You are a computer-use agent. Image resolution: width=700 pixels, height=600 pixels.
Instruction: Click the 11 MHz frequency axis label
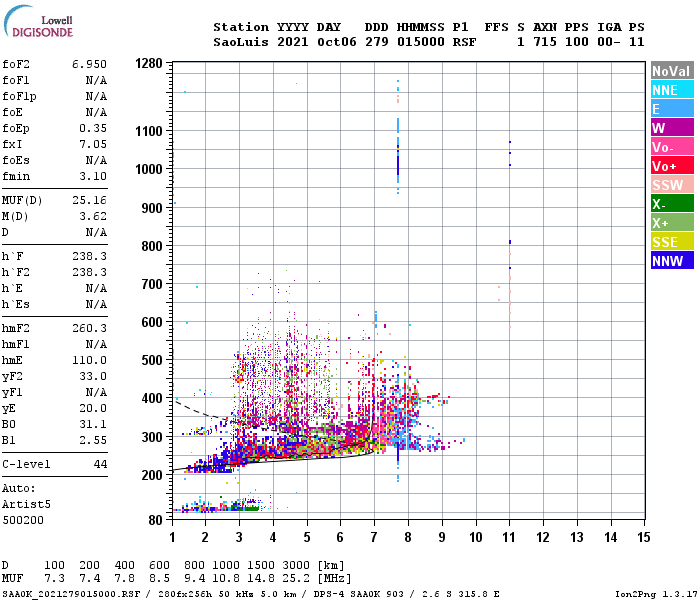coord(509,537)
